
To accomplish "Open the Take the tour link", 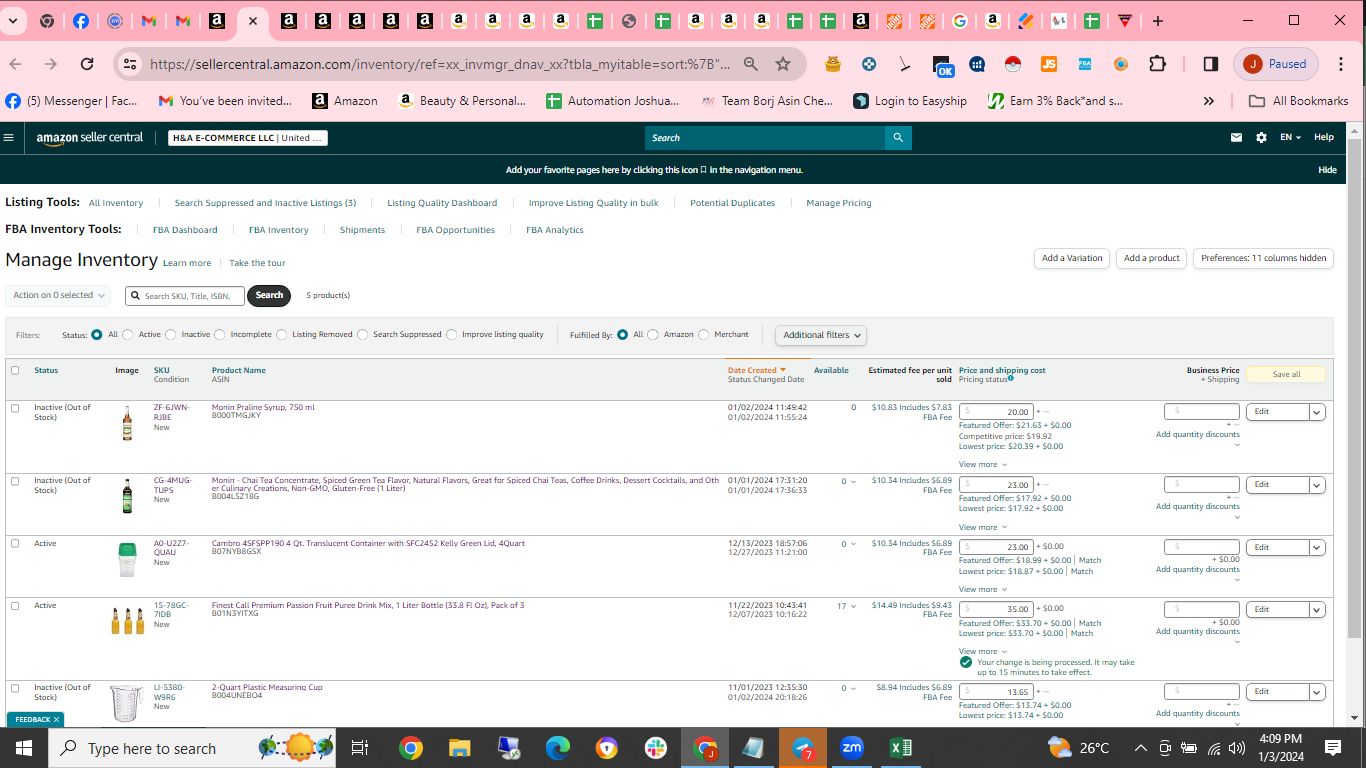I will [257, 263].
